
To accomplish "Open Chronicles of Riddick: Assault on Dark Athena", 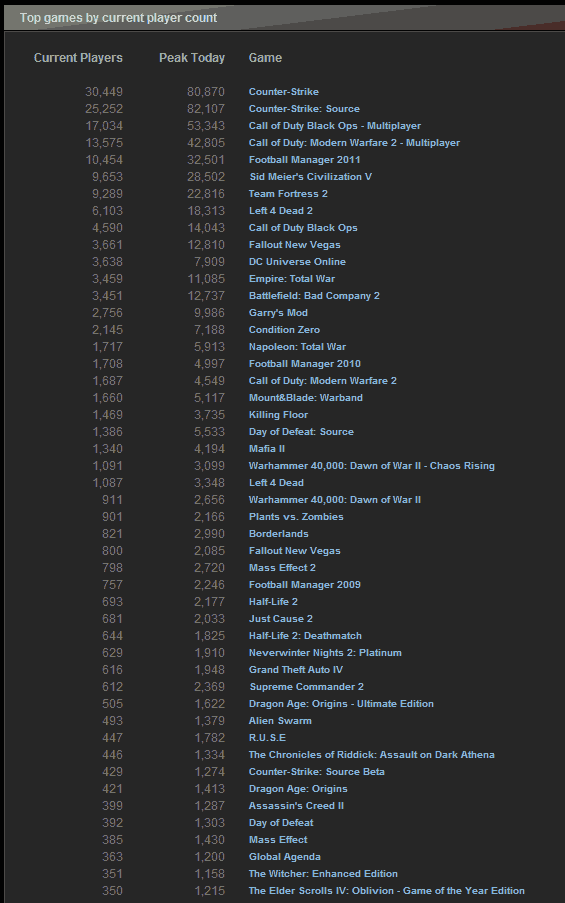I will click(x=371, y=754).
